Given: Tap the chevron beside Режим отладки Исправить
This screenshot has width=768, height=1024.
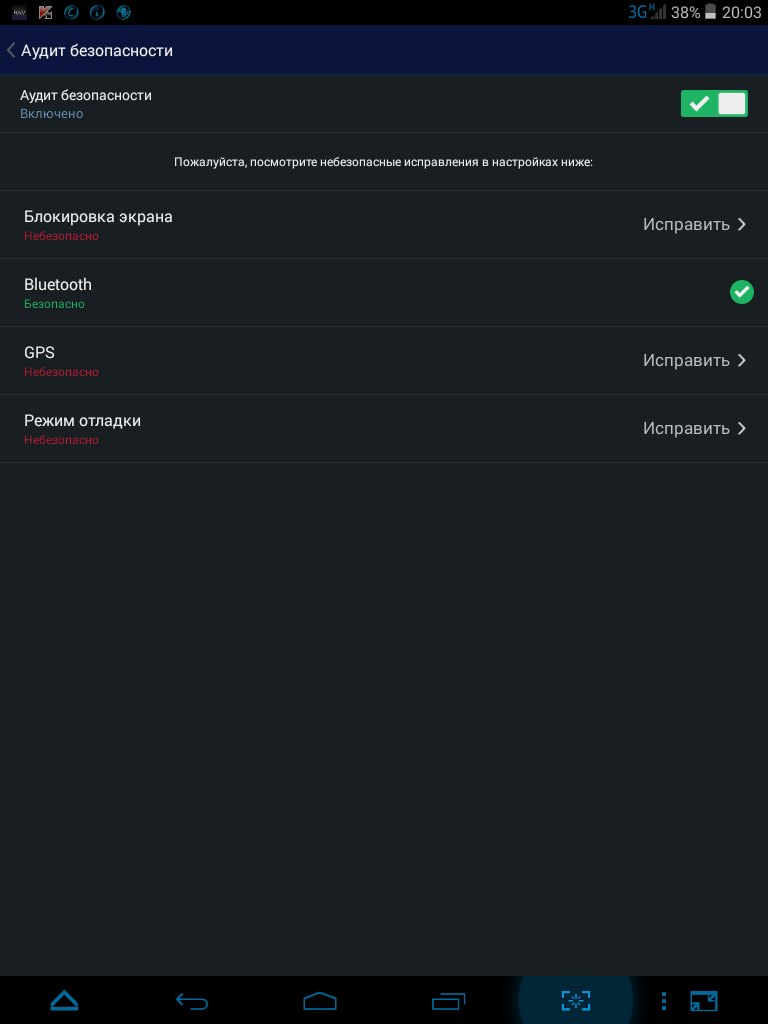Looking at the screenshot, I should point(741,428).
